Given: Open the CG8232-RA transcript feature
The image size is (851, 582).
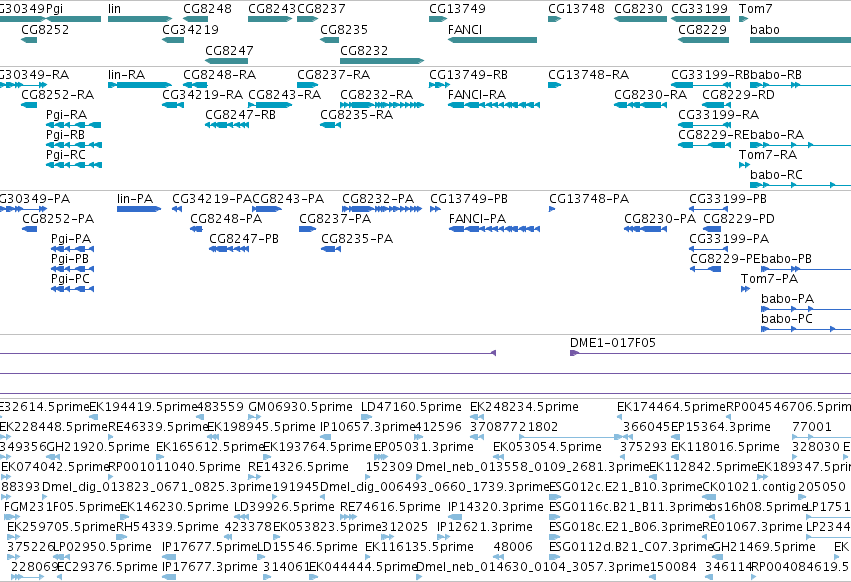Looking at the screenshot, I should (382, 105).
